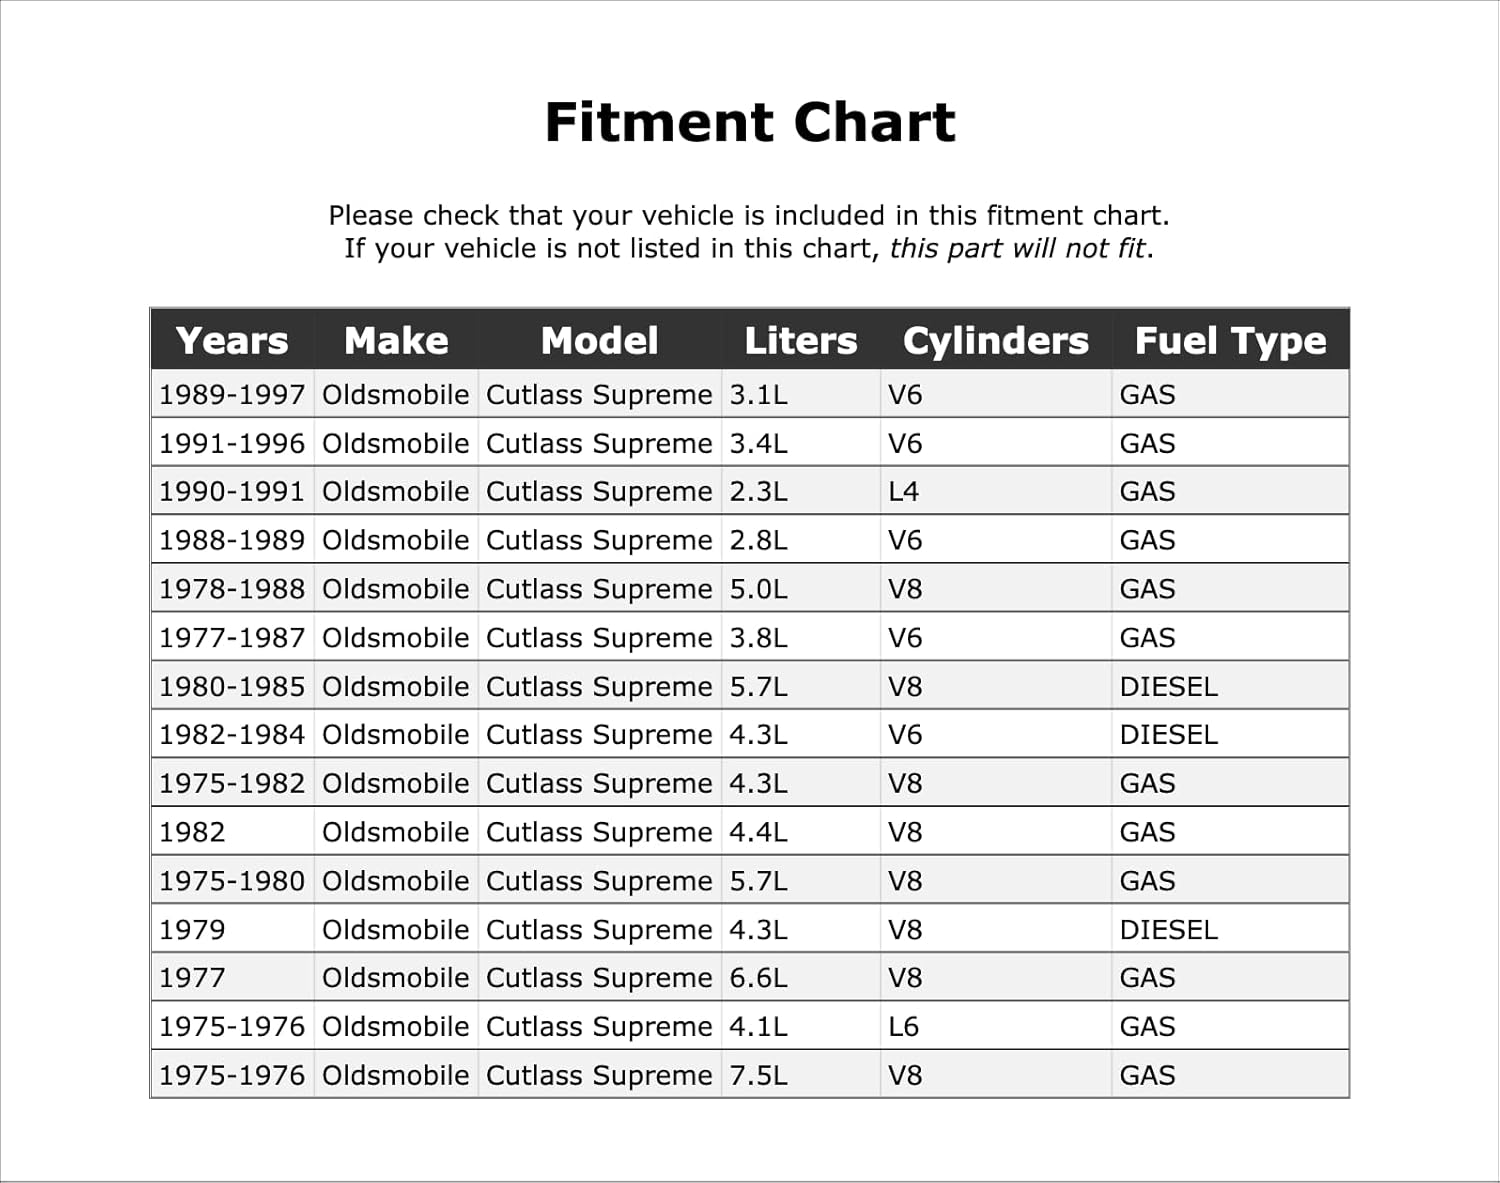
Task: Select the 1989-1997 years cell
Action: pos(232,395)
